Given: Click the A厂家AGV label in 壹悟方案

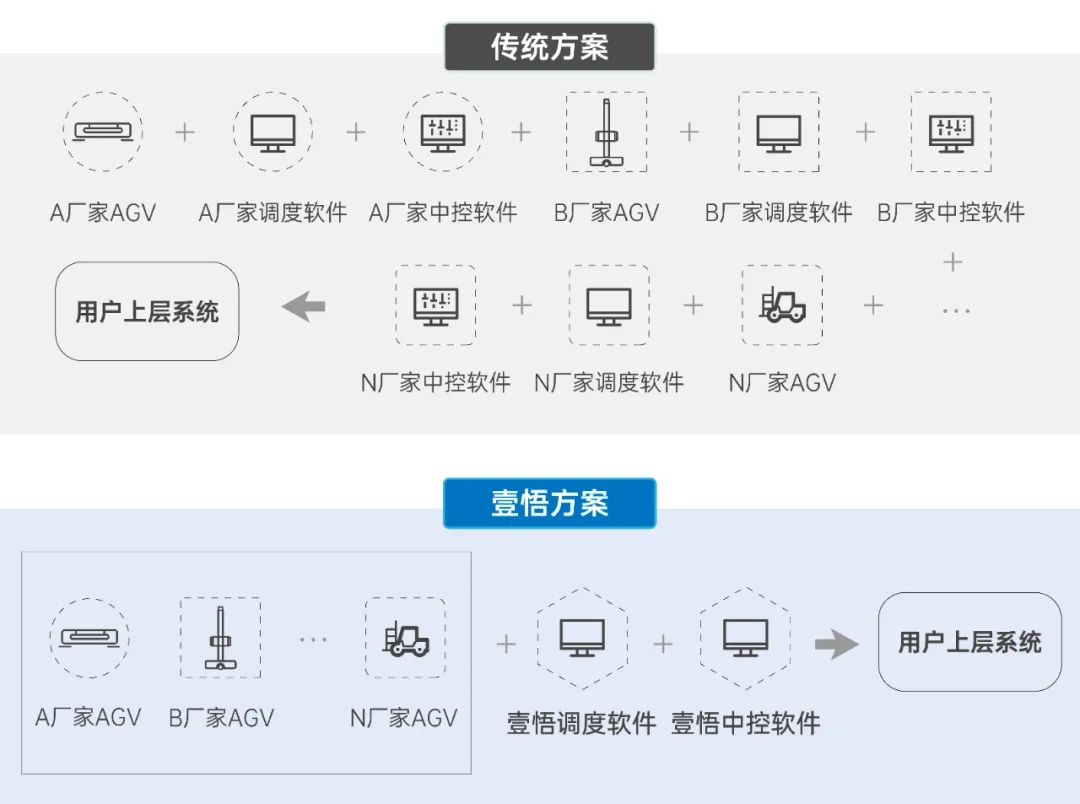Looking at the screenshot, I should coord(88,718).
